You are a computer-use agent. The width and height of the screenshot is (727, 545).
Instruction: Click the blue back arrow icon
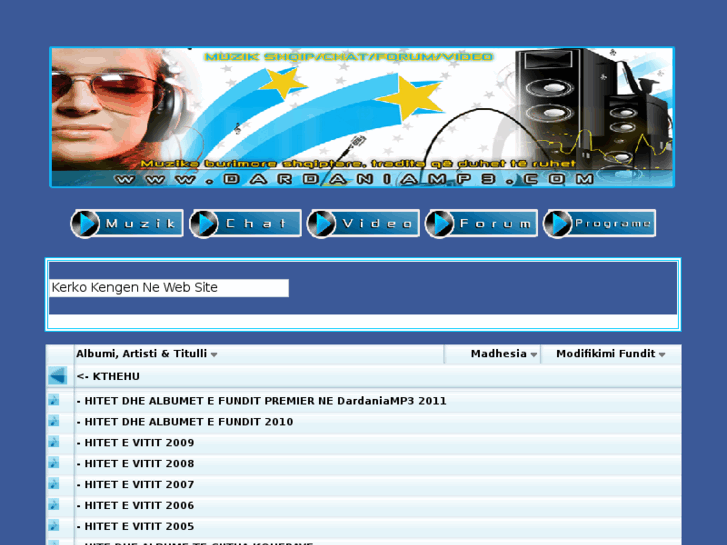[x=57, y=376]
